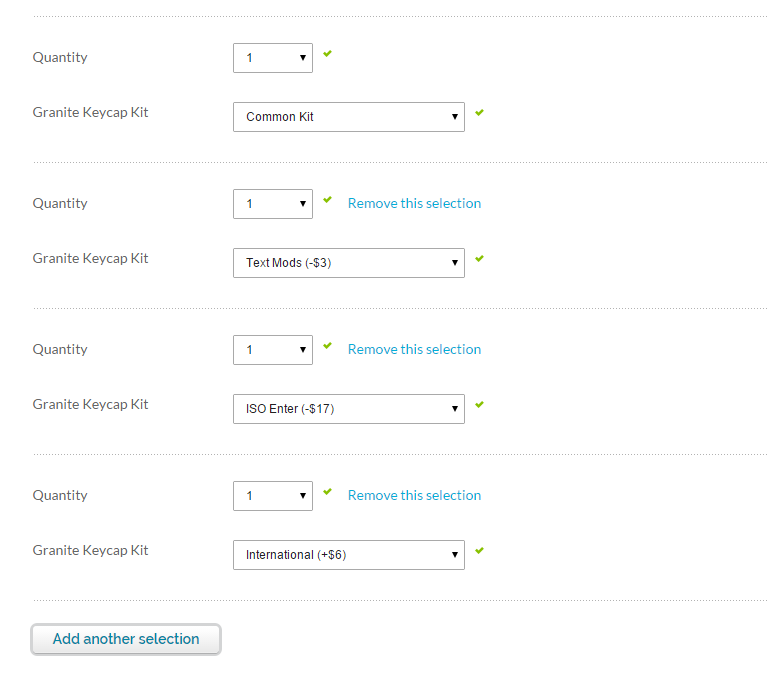The width and height of the screenshot is (777, 673).
Task: Change the quantity for Text Mods kit
Action: (272, 204)
